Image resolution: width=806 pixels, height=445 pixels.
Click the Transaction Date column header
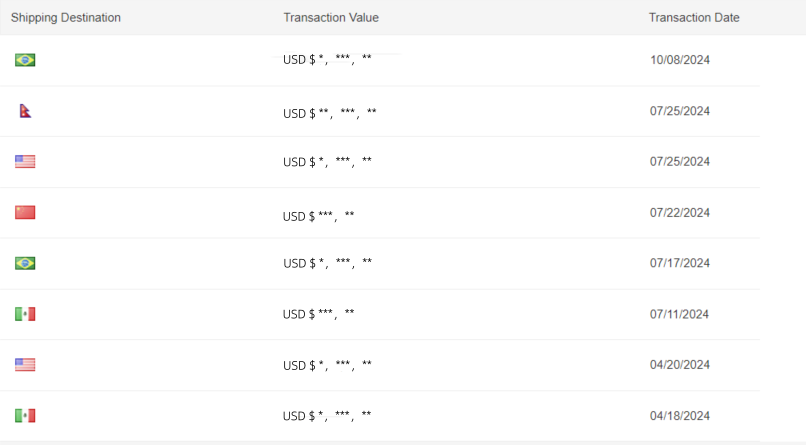pos(694,17)
